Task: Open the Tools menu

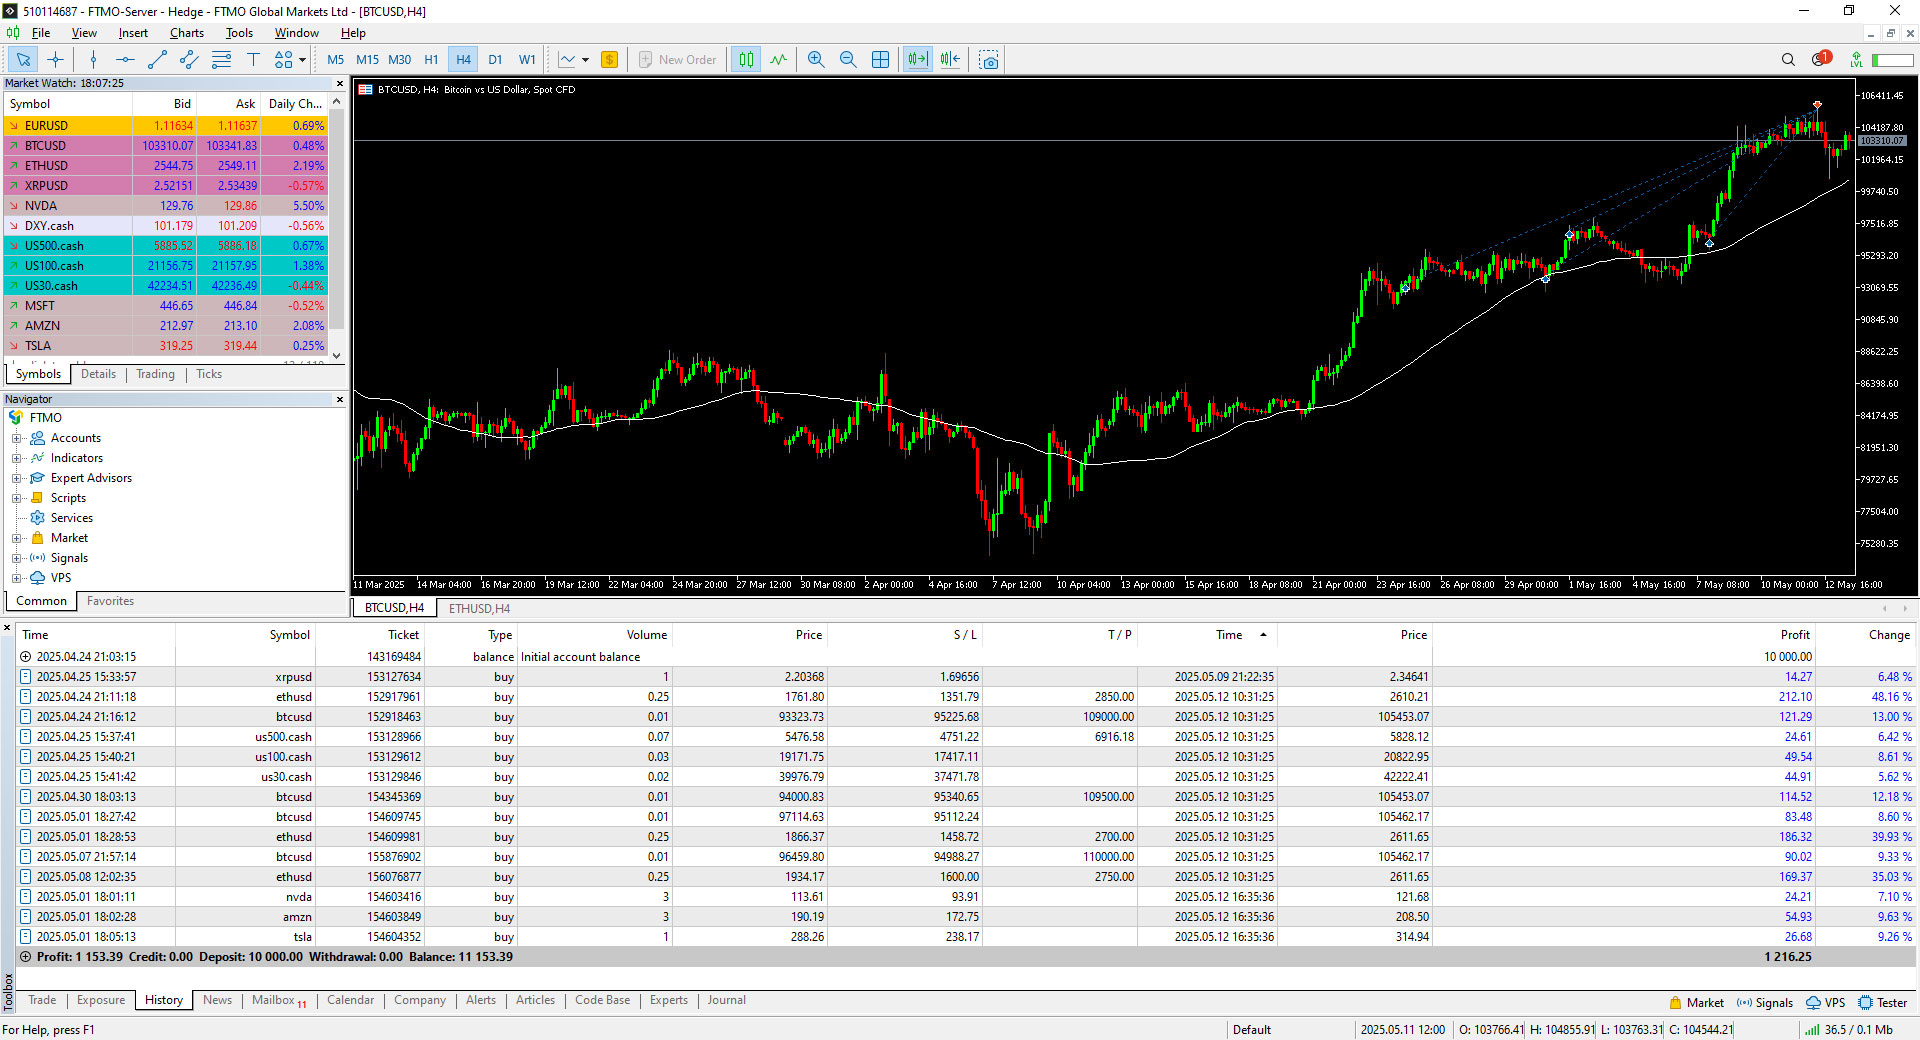Action: click(239, 33)
